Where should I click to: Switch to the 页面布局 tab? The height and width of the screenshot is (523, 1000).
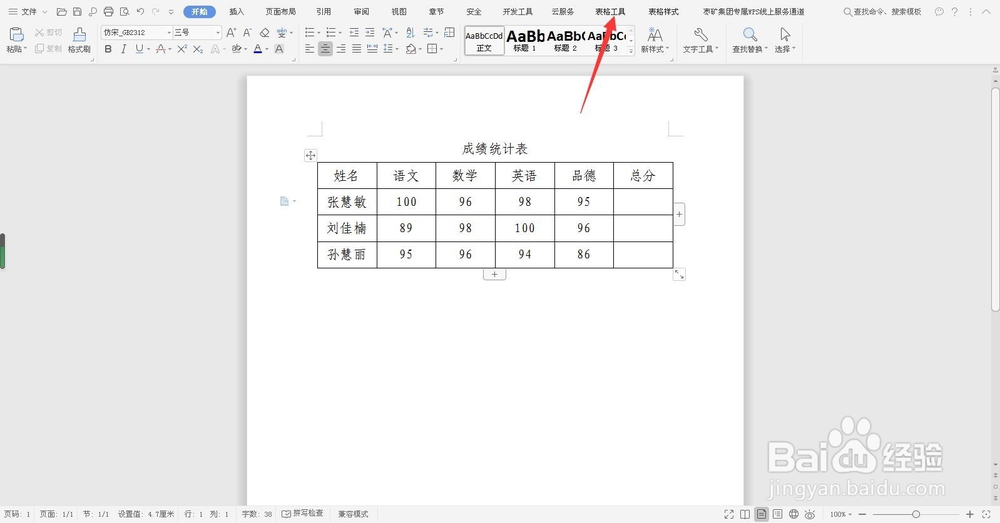tap(281, 11)
